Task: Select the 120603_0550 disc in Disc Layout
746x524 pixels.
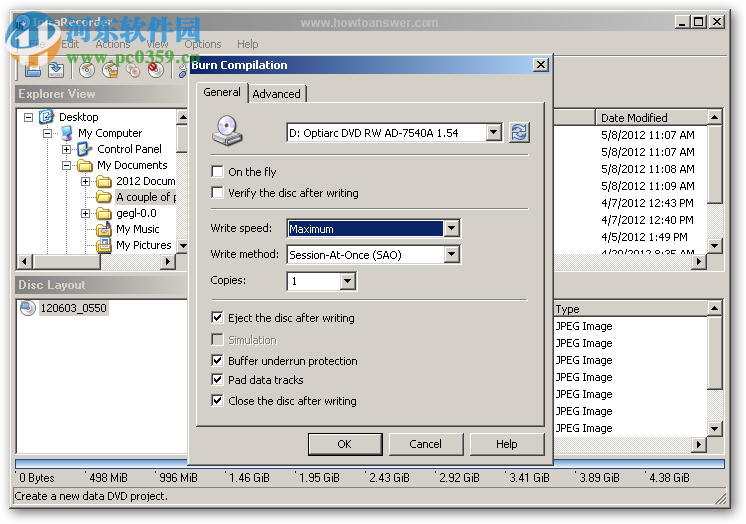Action: coord(73,308)
